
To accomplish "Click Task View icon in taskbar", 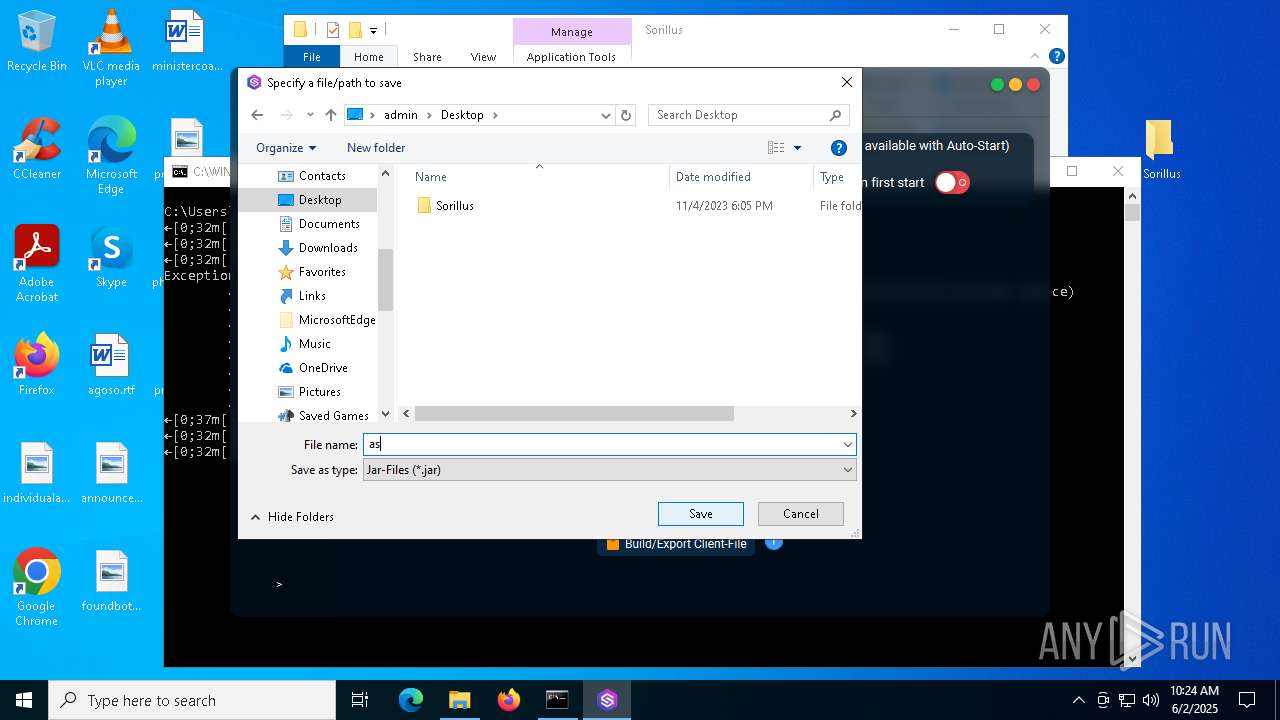I will (360, 700).
